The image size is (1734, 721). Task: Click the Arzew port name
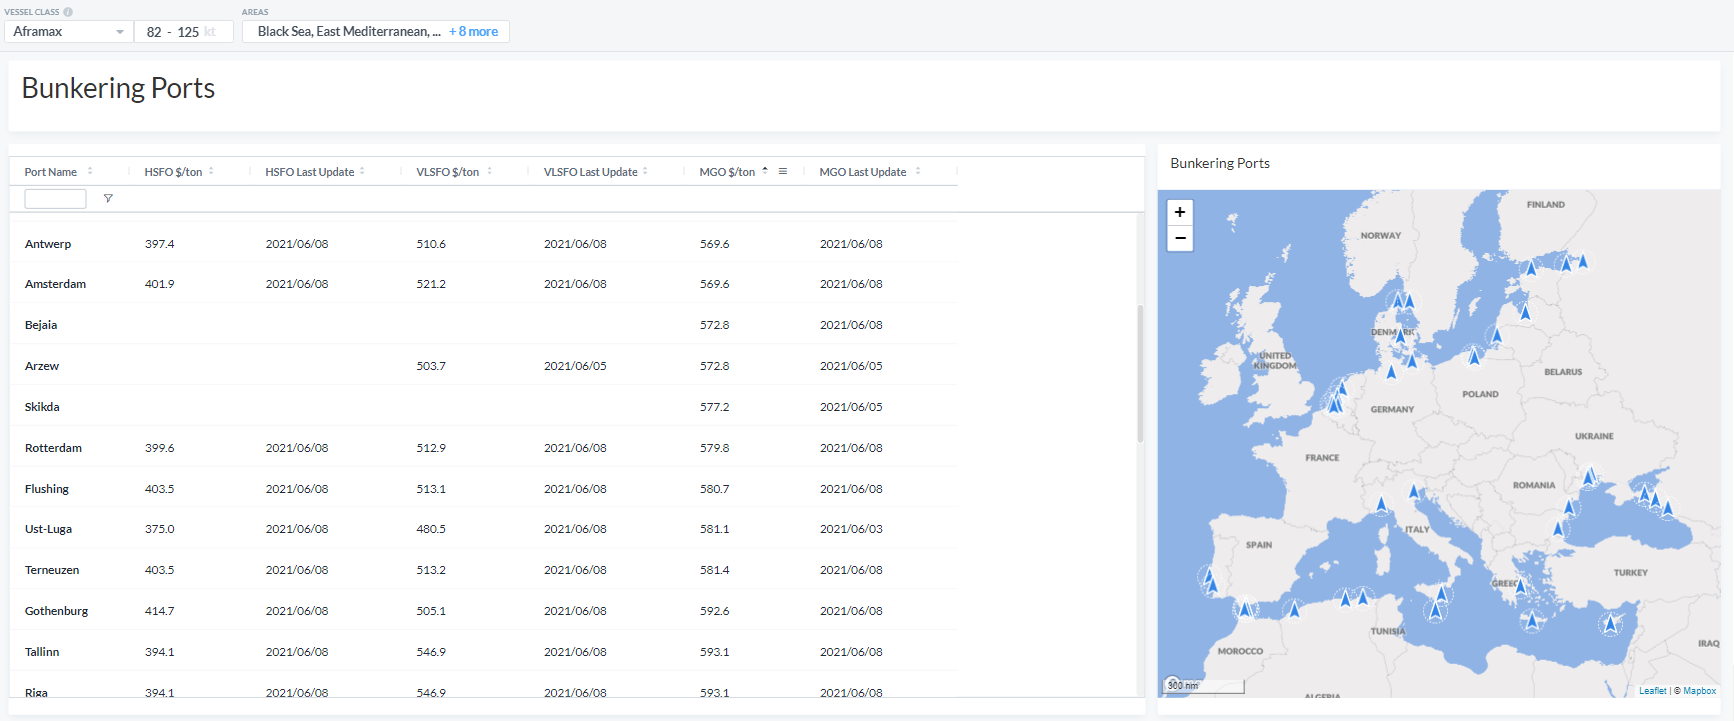point(42,366)
